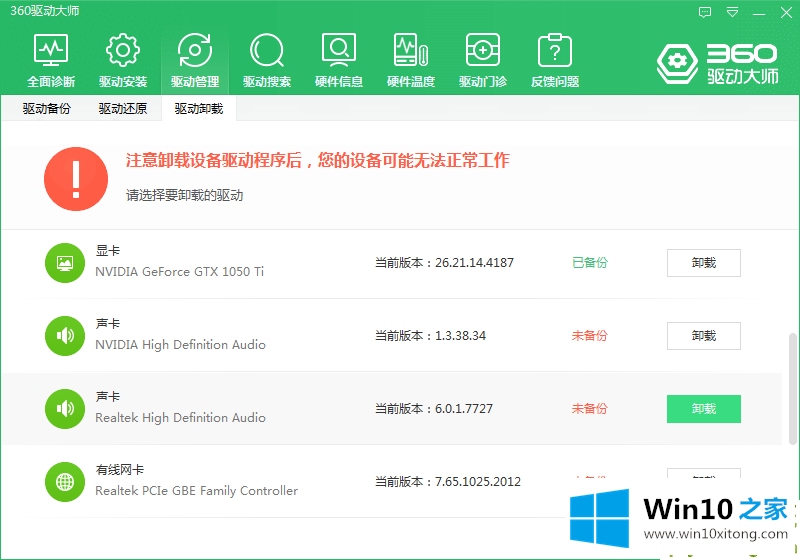Select the 驱动管理 toolbar icon
Image resolution: width=800 pixels, height=560 pixels.
click(194, 60)
